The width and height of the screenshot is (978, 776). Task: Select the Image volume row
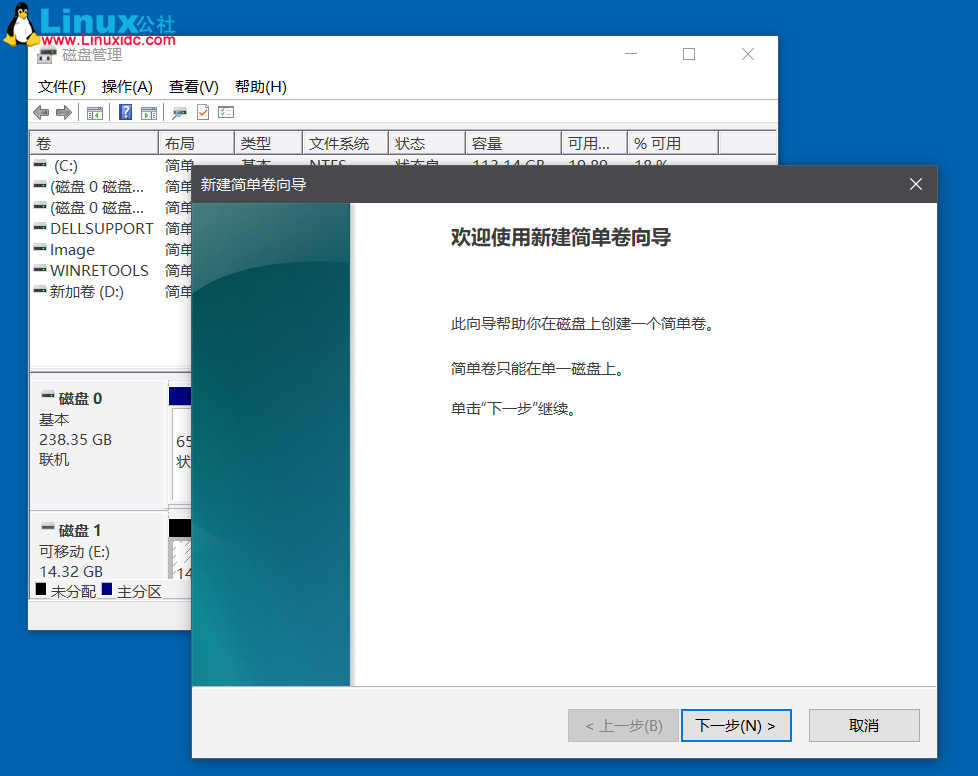pyautogui.click(x=111, y=250)
